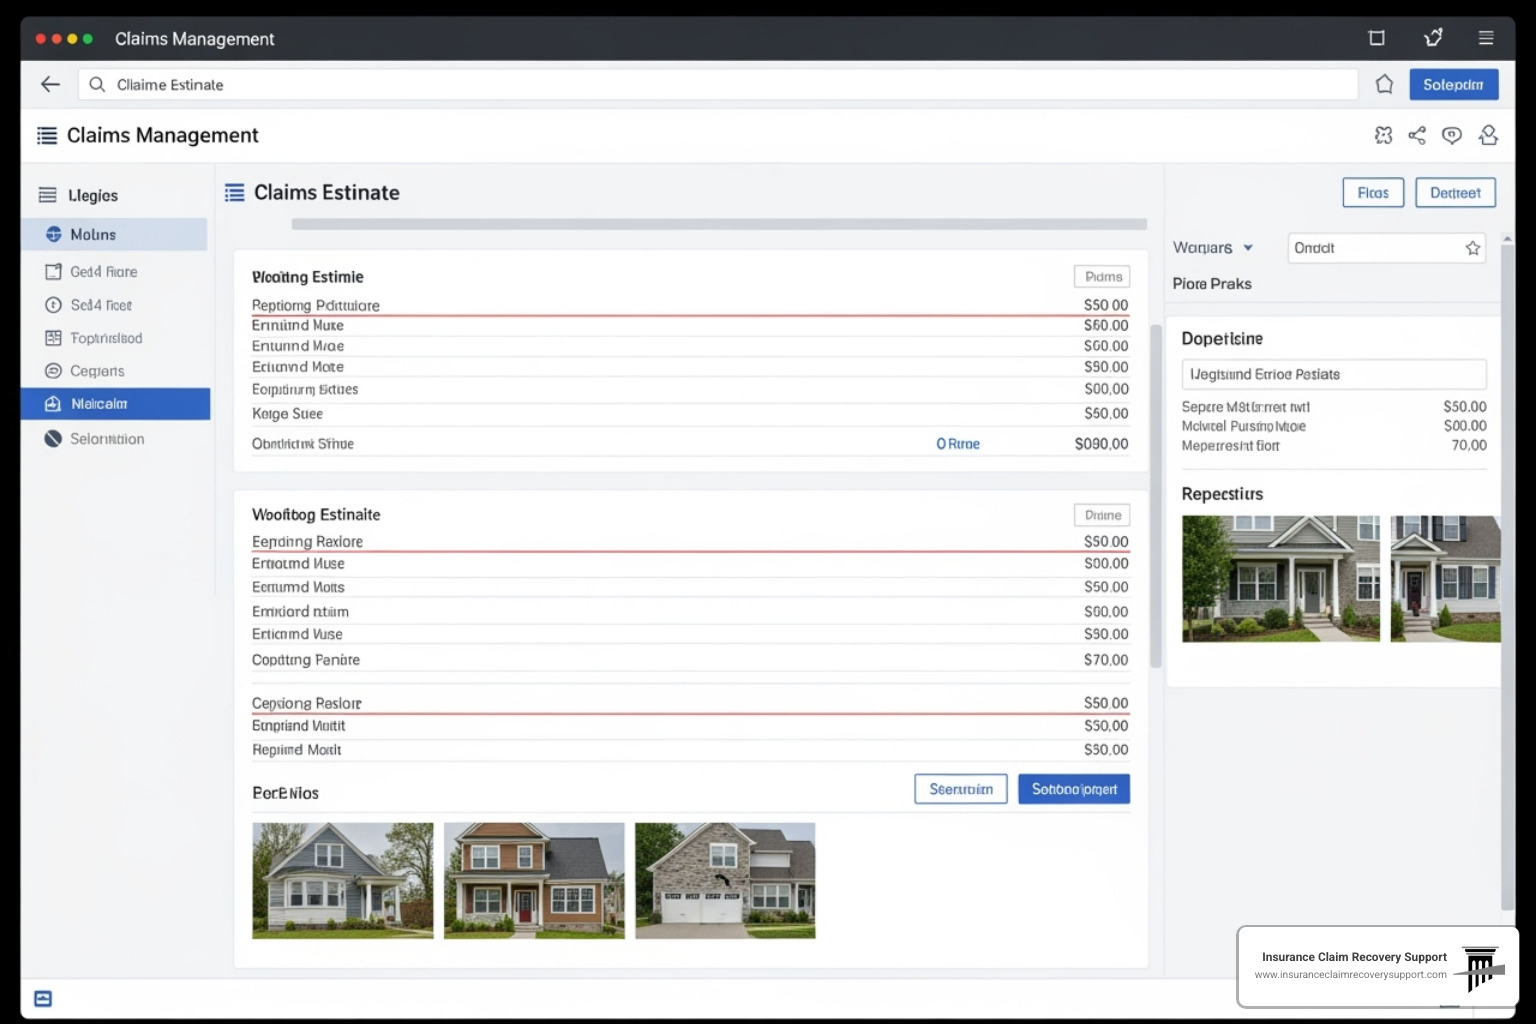The height and width of the screenshot is (1024, 1536).
Task: Click the gray horizontal progress bar
Action: (718, 225)
